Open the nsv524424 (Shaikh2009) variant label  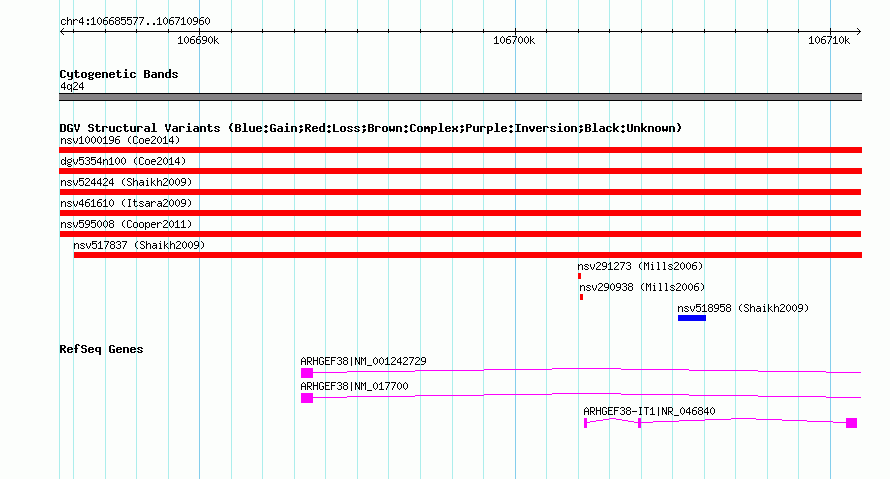126,182
